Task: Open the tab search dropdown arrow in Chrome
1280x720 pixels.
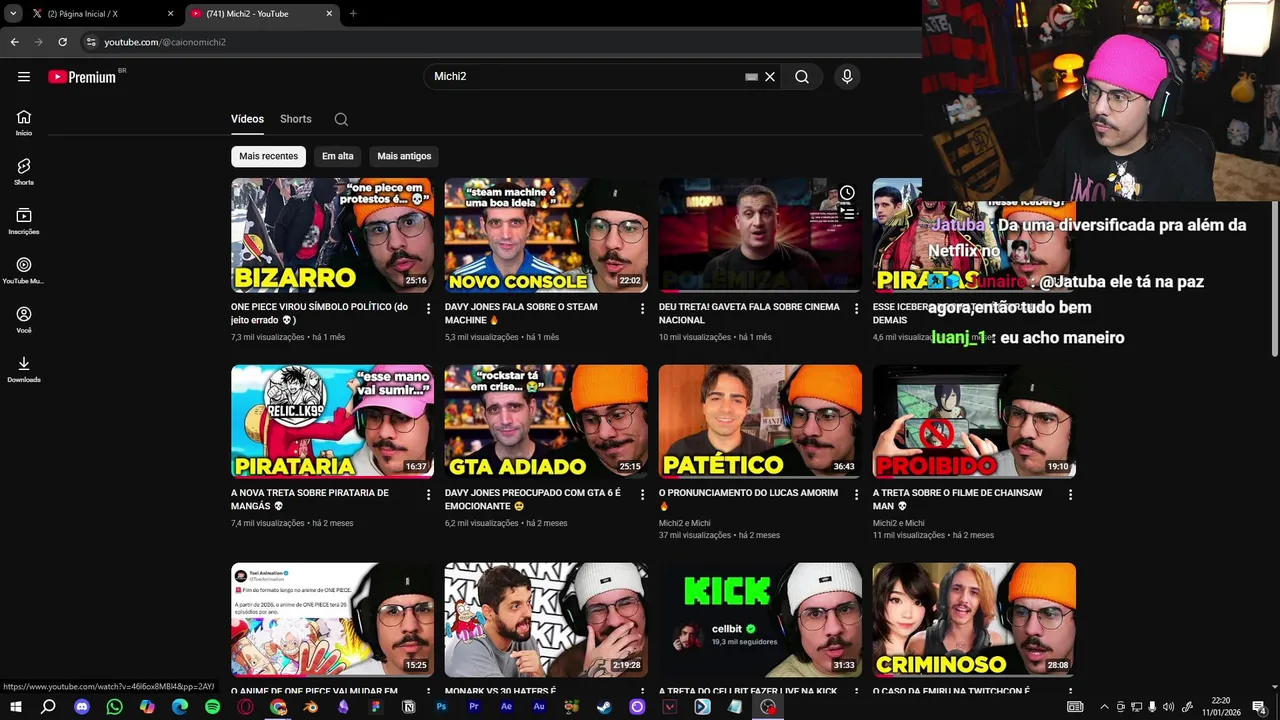Action: [x=13, y=13]
